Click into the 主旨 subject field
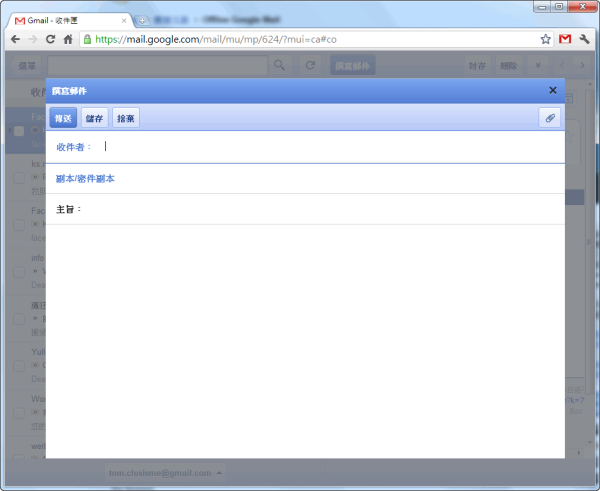Viewport: 600px width, 491px height. [305, 209]
